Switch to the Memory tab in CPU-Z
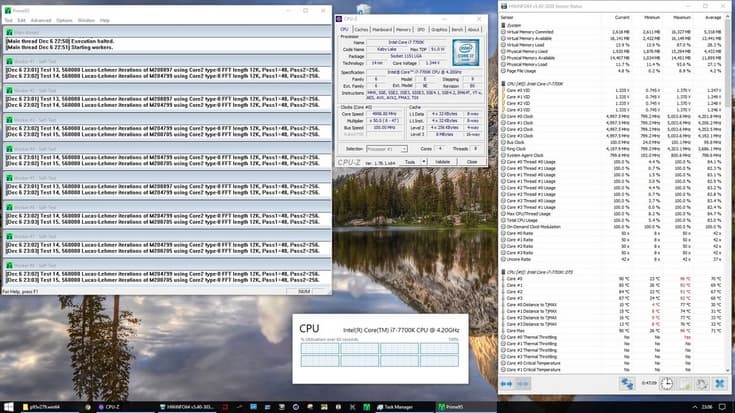 403,30
